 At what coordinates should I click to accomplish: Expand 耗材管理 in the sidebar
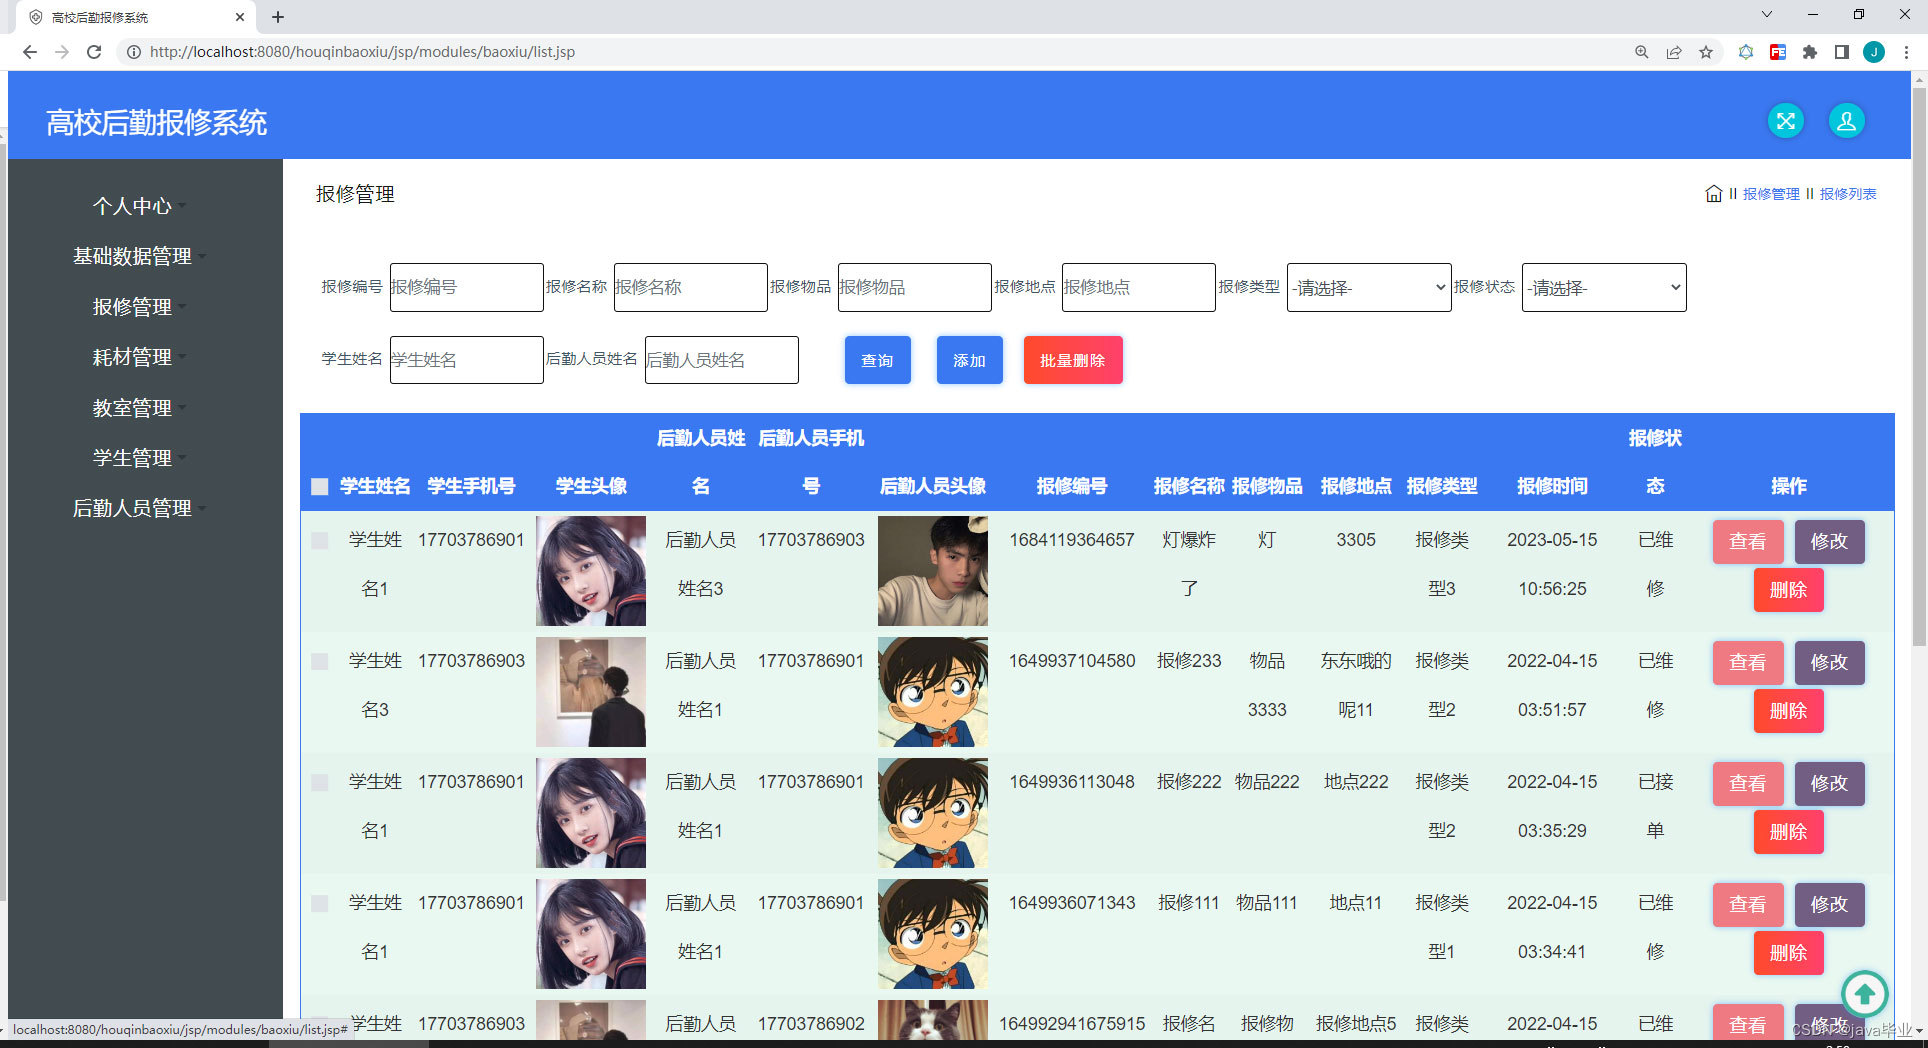click(x=139, y=357)
